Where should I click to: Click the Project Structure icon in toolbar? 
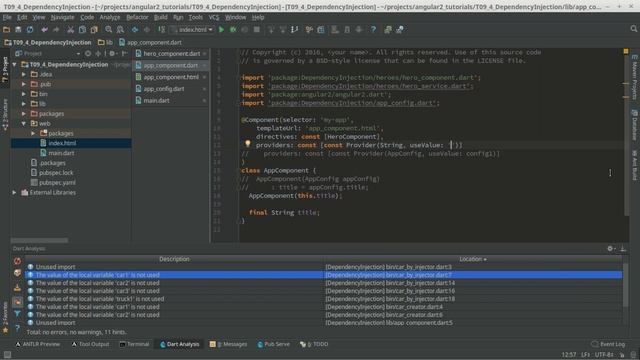coord(321,29)
